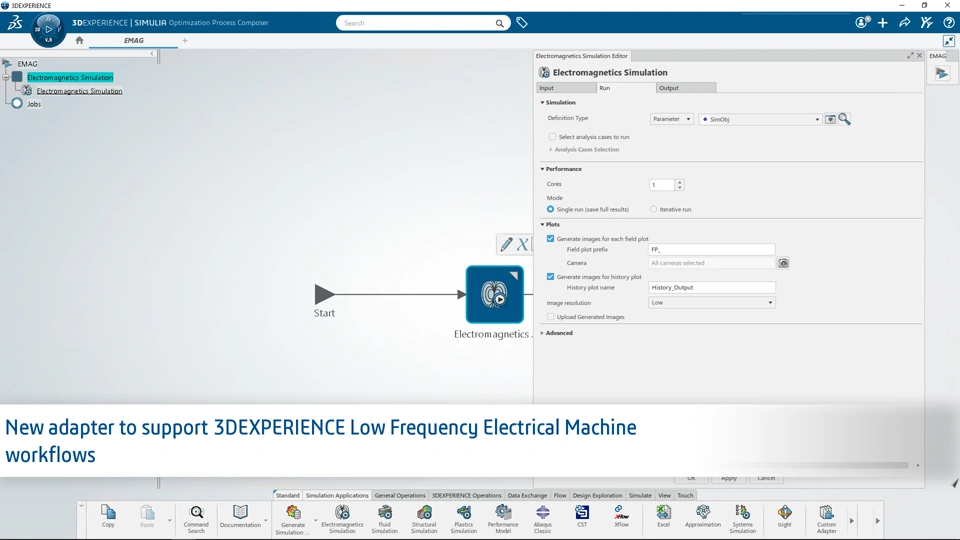Enable Upload Generated Images checkbox
This screenshot has height=540, width=960.
[550, 317]
